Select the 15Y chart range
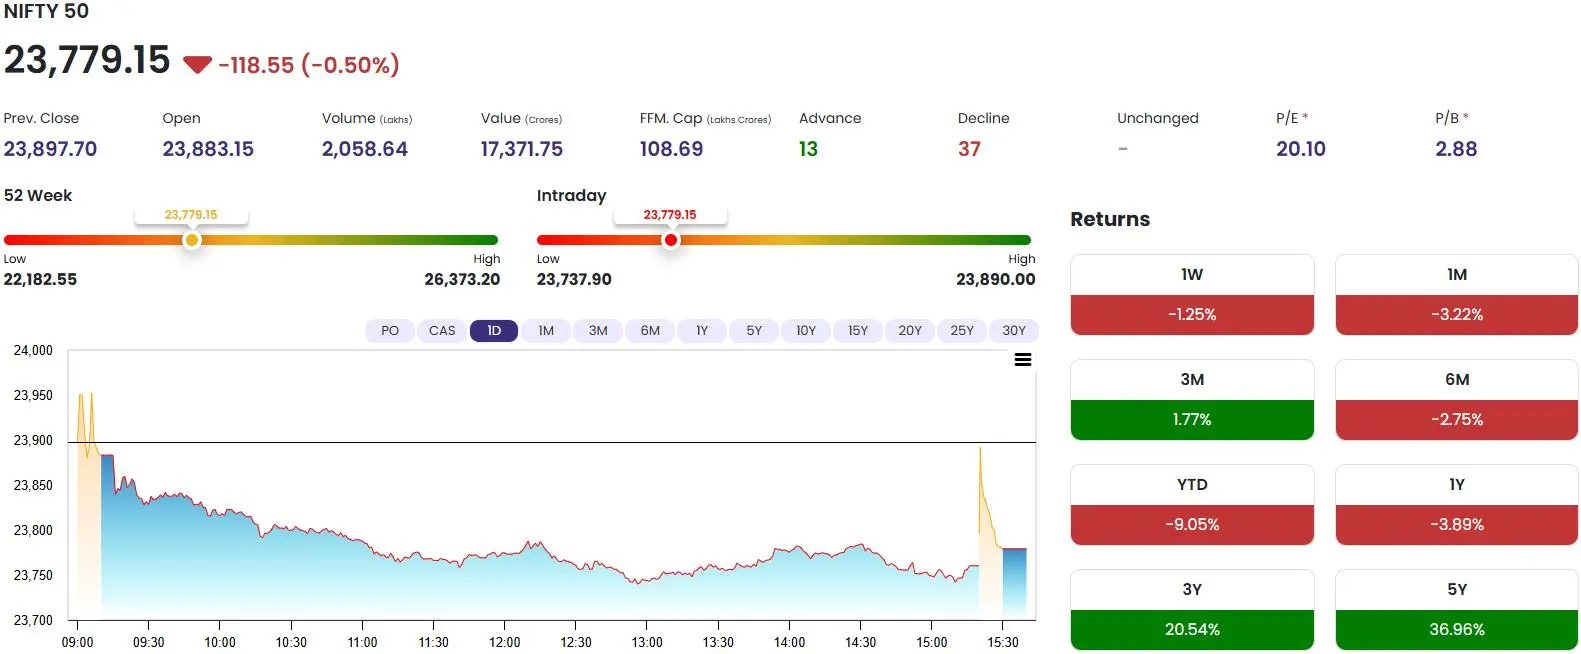 point(858,331)
